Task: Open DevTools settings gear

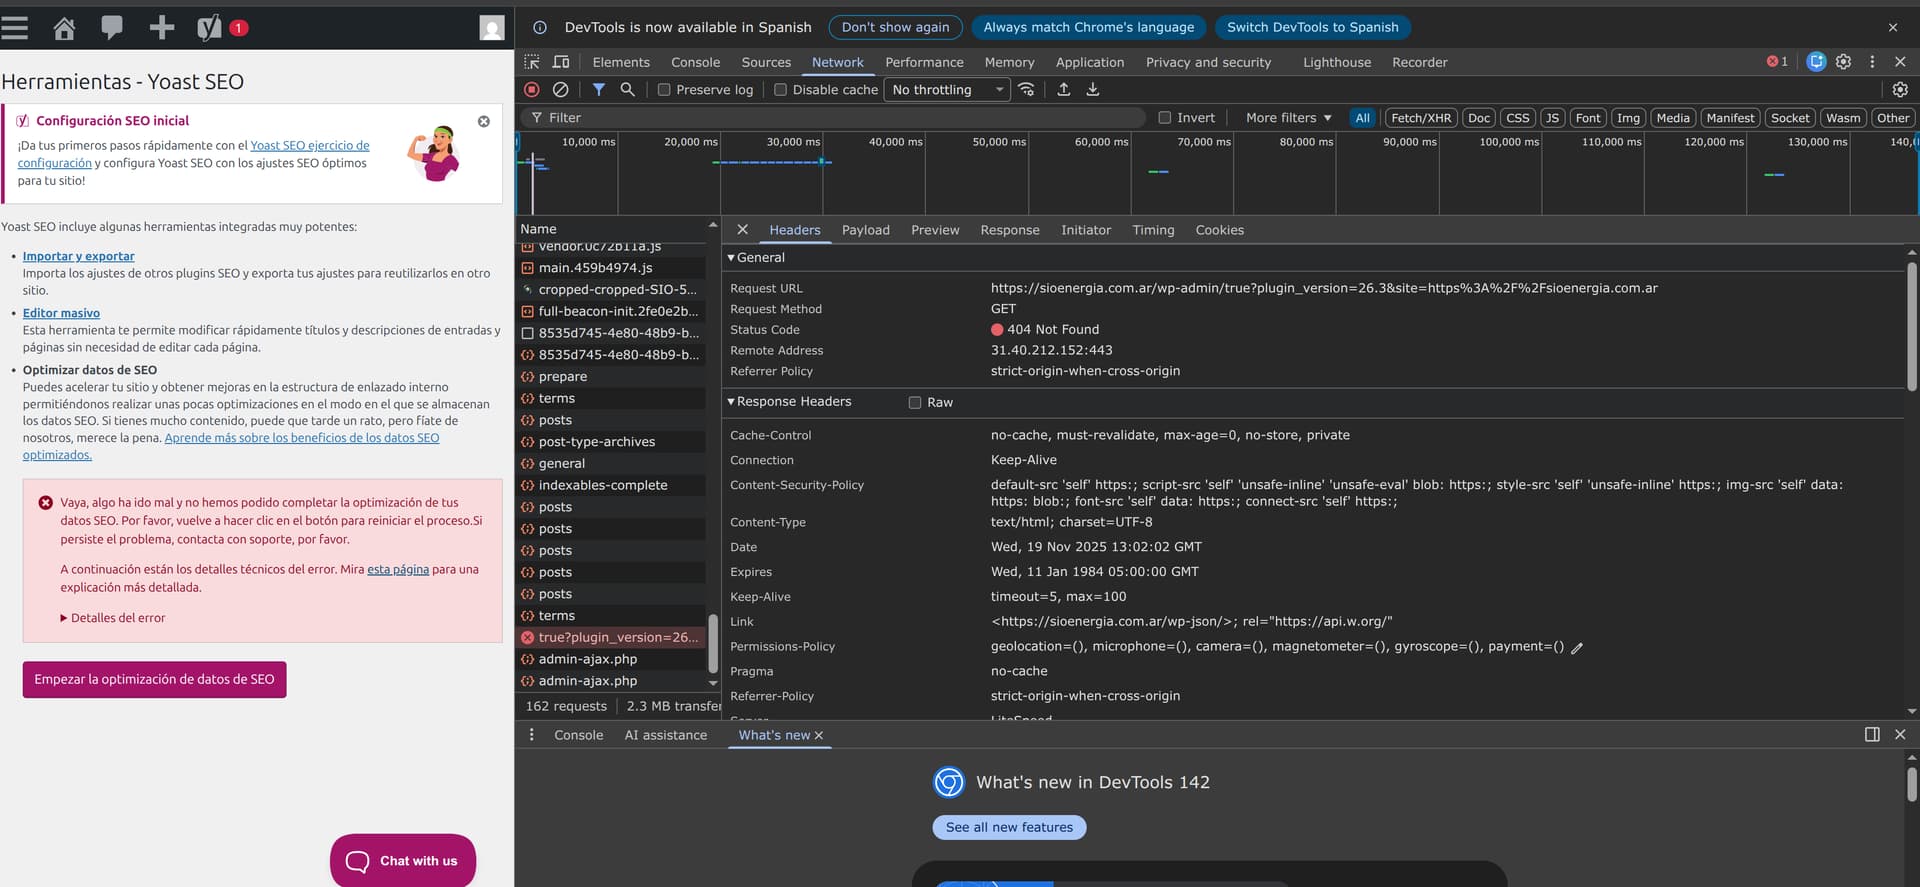Action: pyautogui.click(x=1843, y=62)
